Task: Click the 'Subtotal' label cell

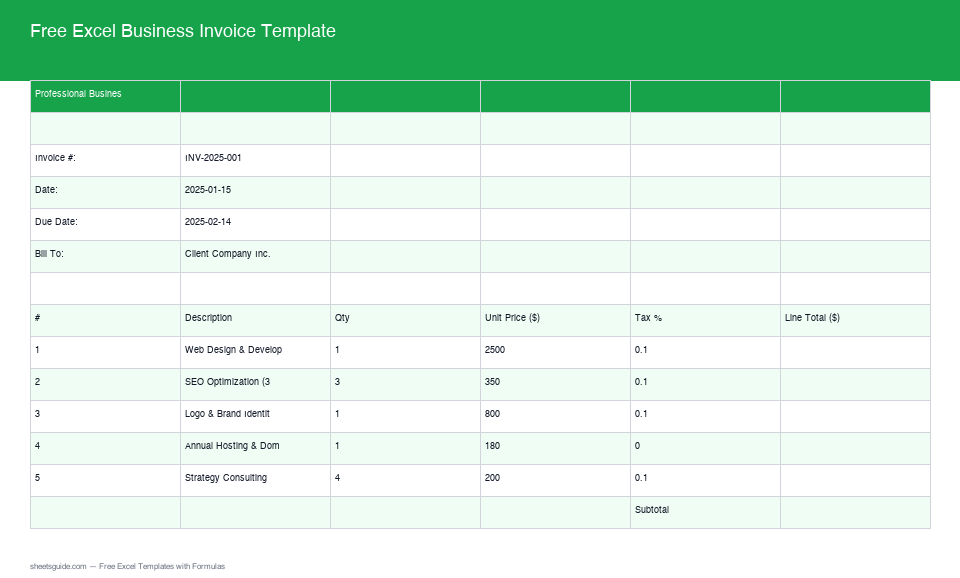Action: (705, 511)
